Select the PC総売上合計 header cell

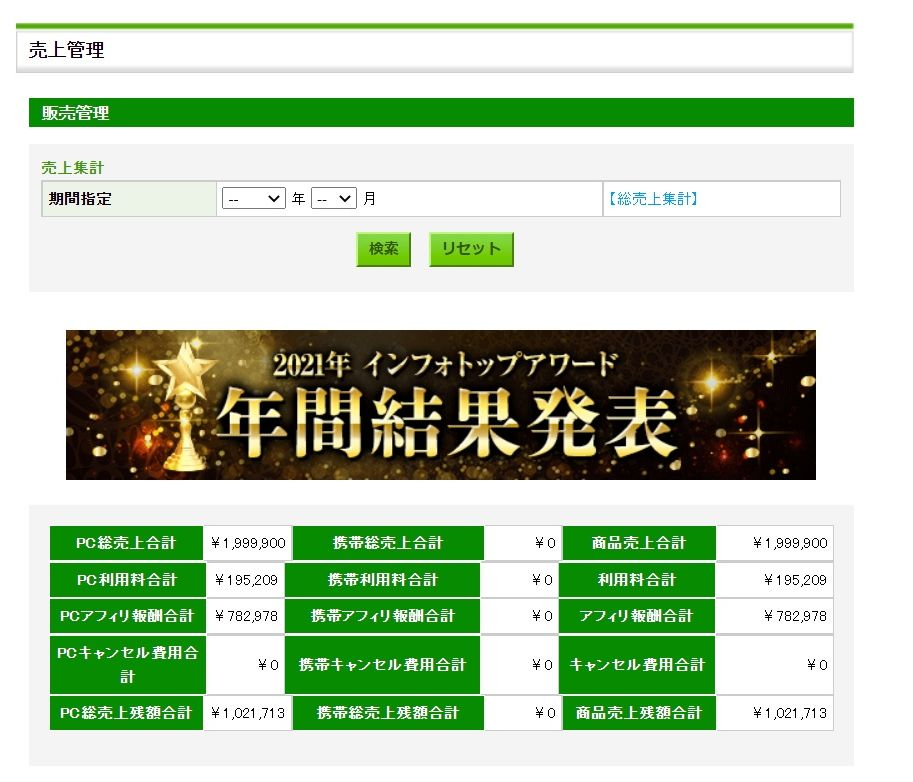tap(126, 543)
